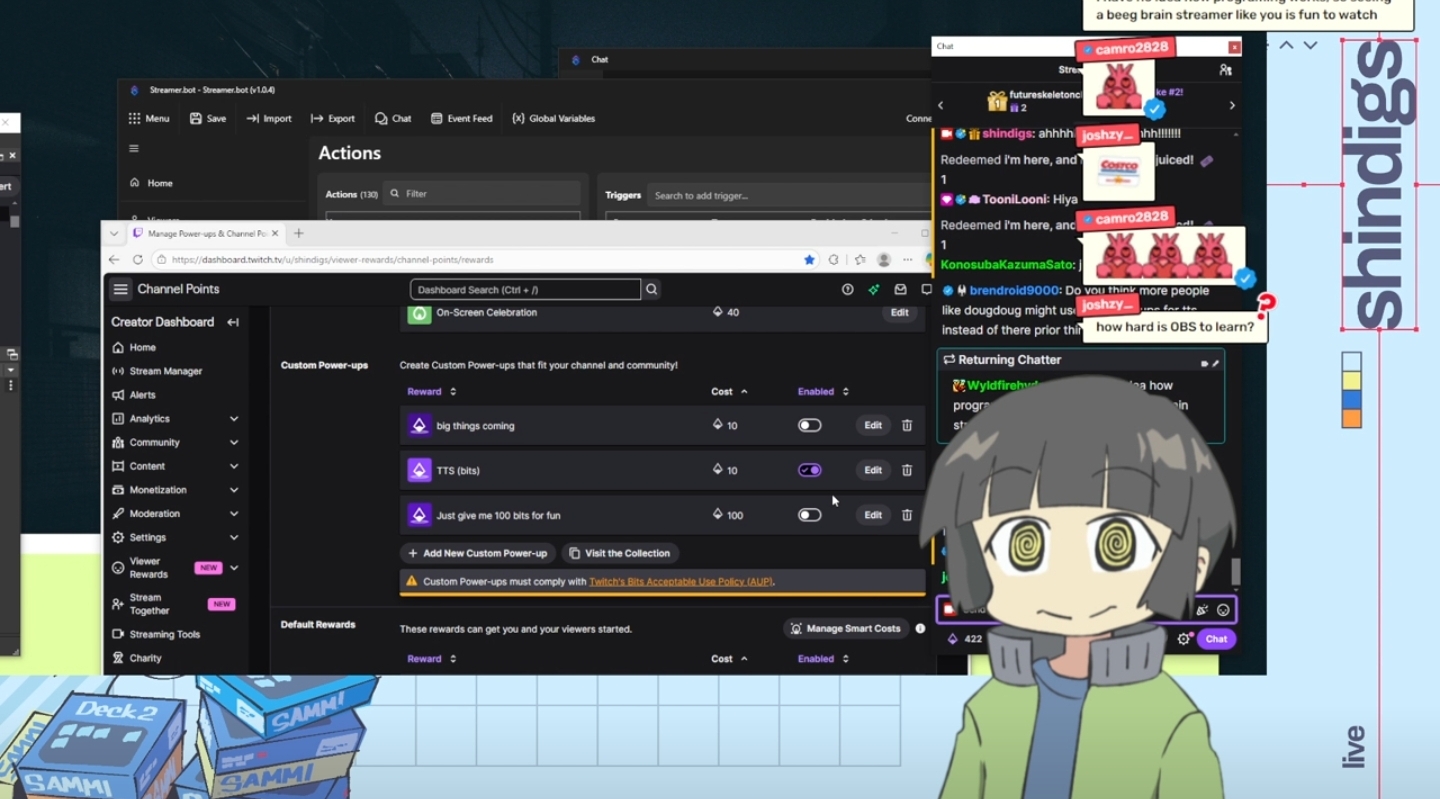
Task: Click the Streamer.bot sidebar hamburger icon
Action: click(134, 148)
